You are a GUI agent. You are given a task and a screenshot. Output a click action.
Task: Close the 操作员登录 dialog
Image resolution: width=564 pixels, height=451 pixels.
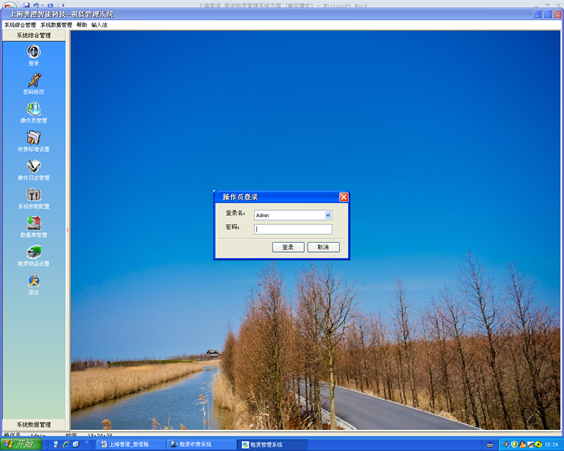[x=344, y=197]
